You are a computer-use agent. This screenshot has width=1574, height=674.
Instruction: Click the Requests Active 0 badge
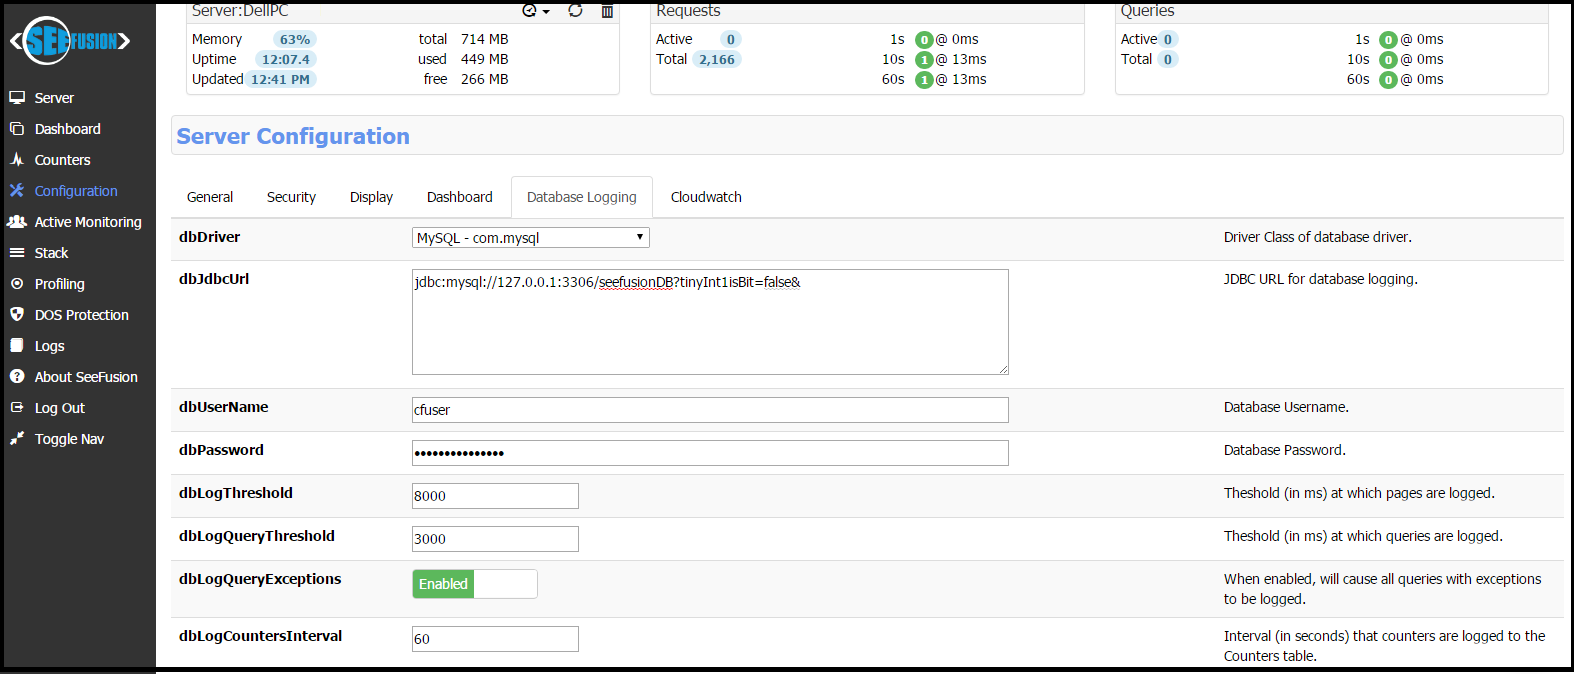tap(731, 40)
